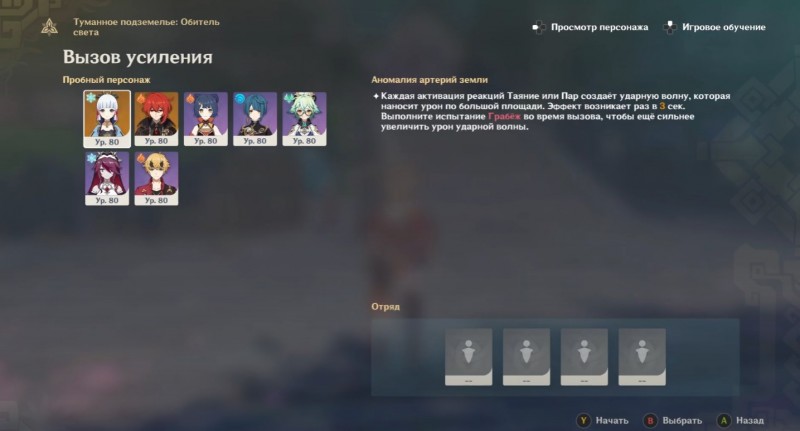Click the second empty party slot

tap(527, 357)
